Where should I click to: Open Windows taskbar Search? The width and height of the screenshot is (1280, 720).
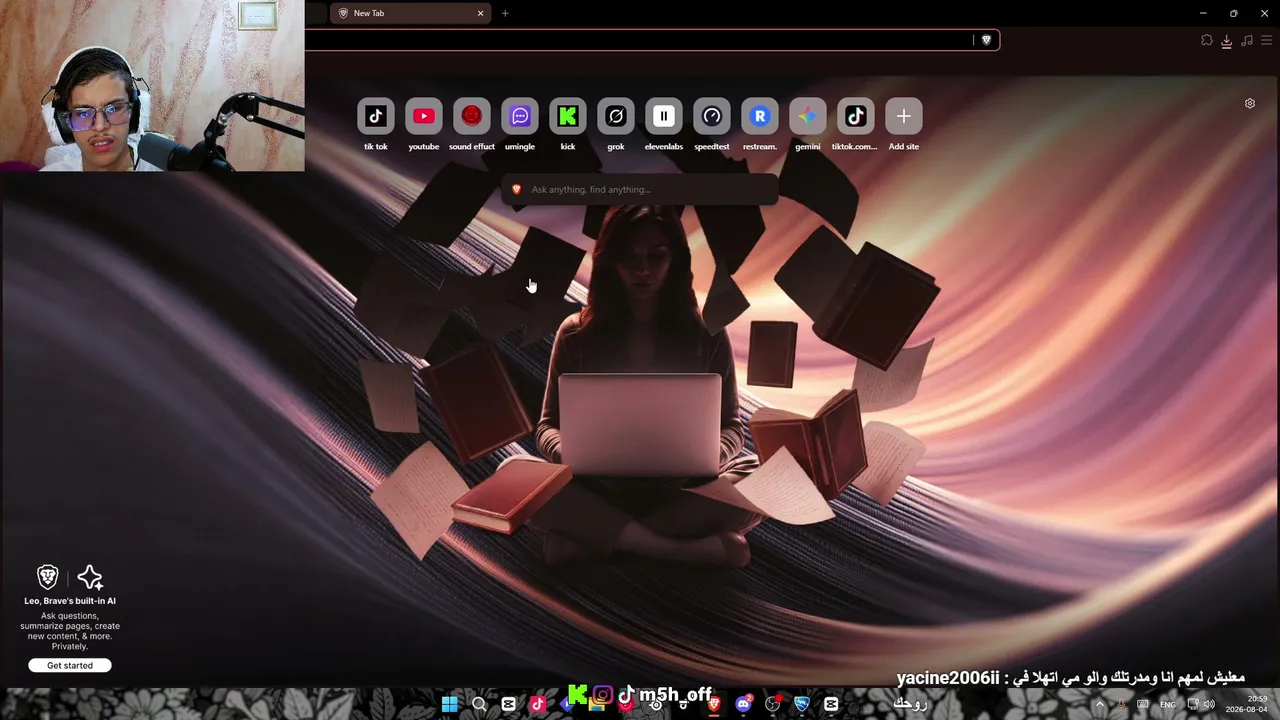pos(479,704)
